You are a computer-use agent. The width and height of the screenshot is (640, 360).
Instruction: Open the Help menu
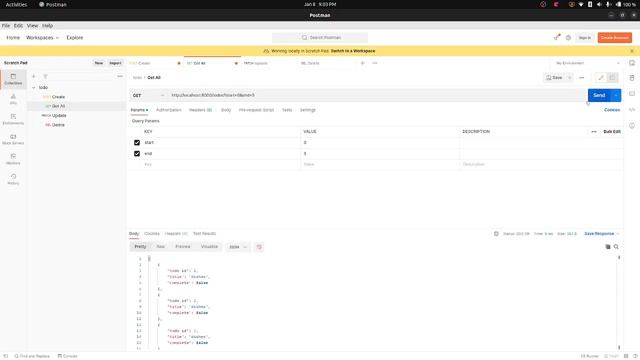47,25
